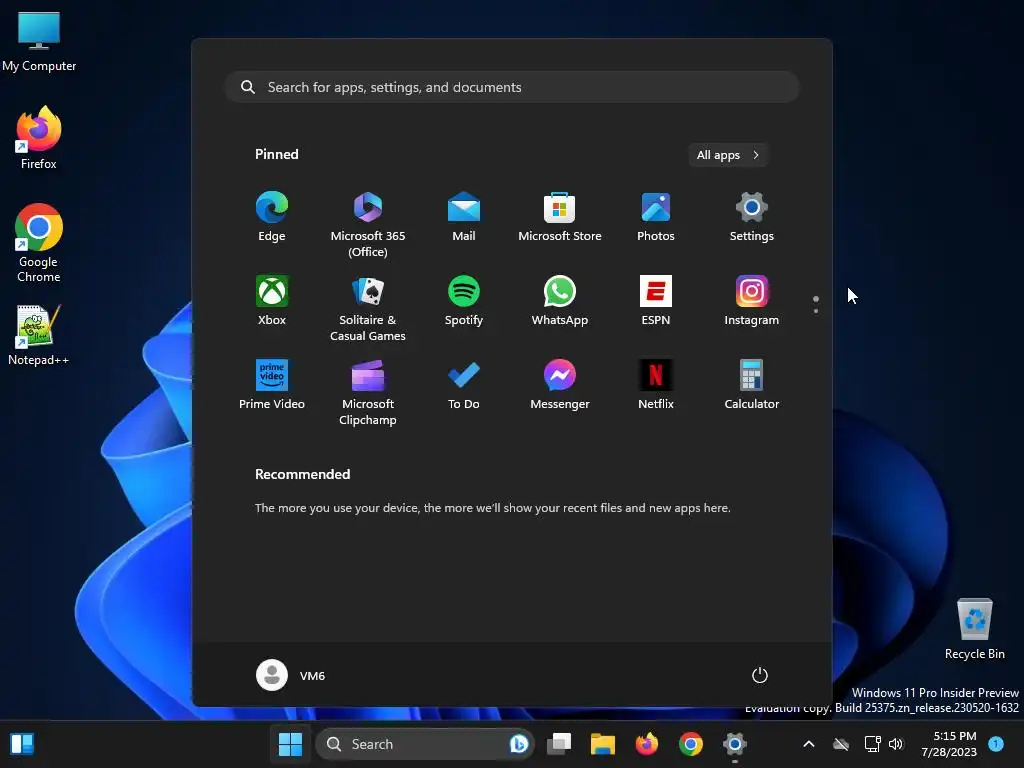Viewport: 1024px width, 768px height.
Task: Open Task View on the taskbar
Action: pos(559,744)
